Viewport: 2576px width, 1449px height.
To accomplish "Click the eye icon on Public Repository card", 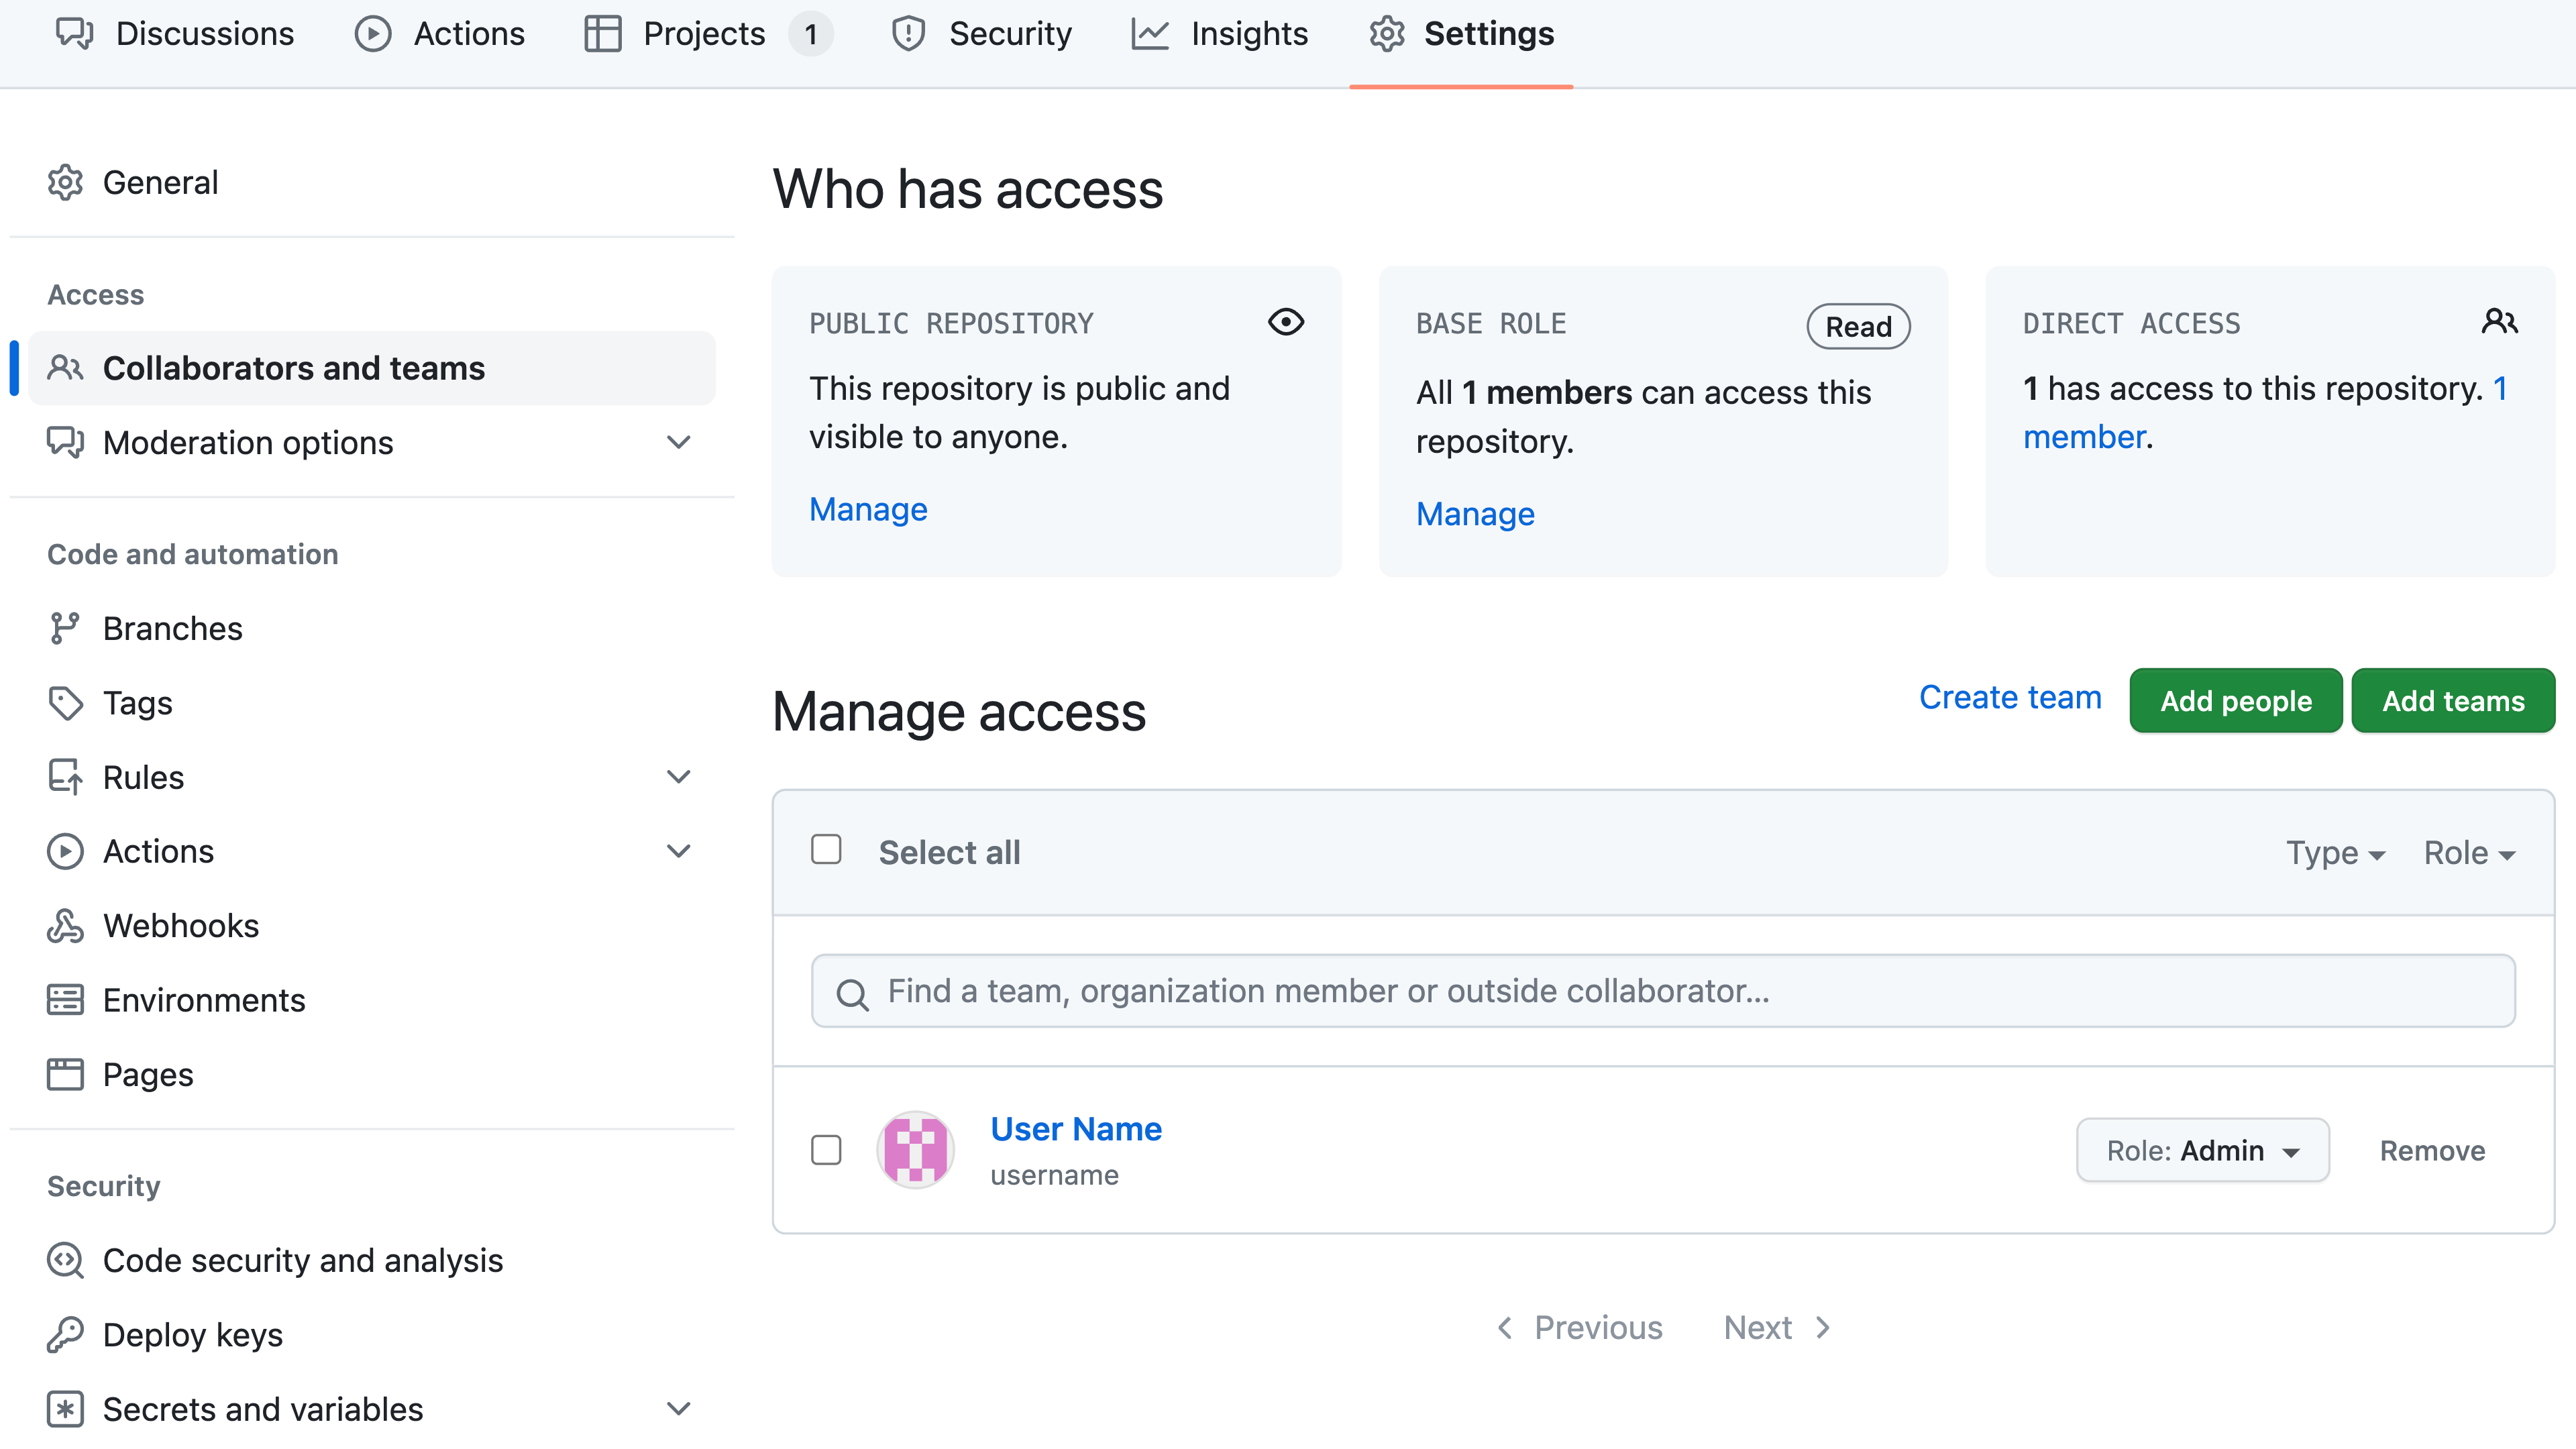I will pos(1286,322).
